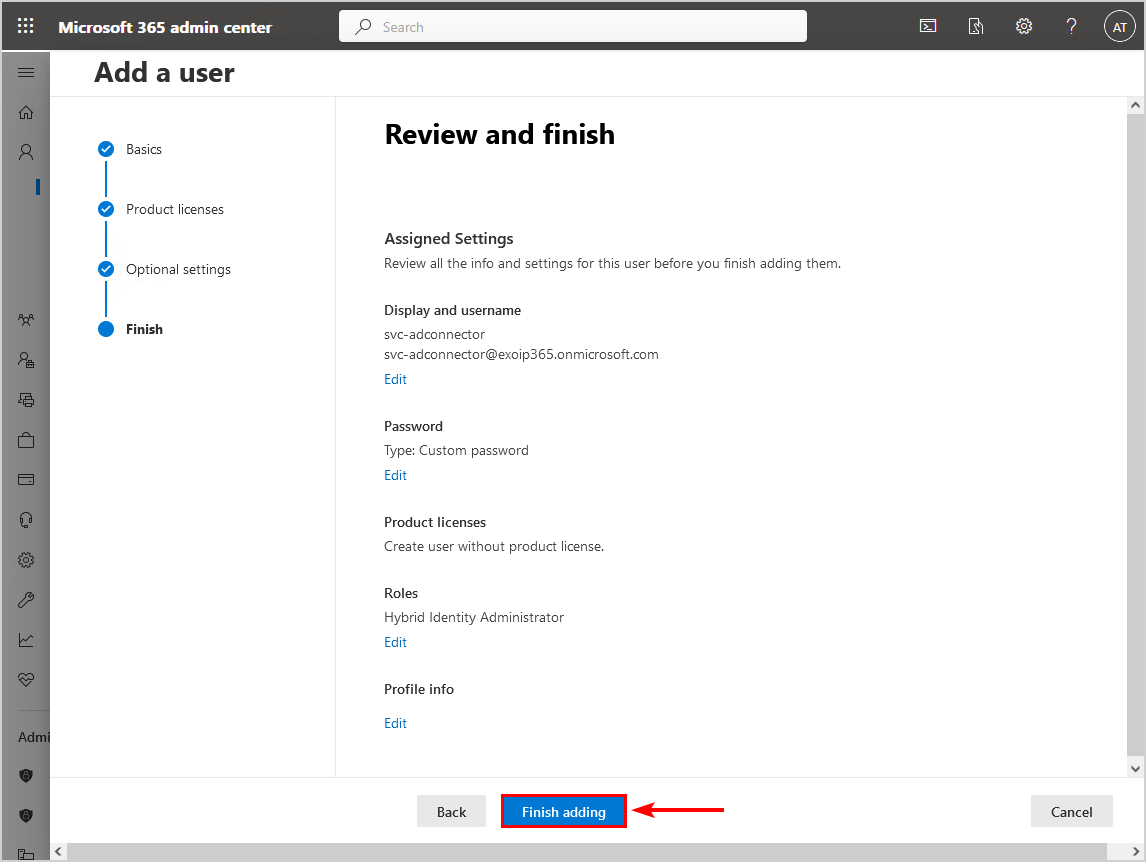The image size is (1146, 862).
Task: Go to Home in the sidebar
Action: 26,112
